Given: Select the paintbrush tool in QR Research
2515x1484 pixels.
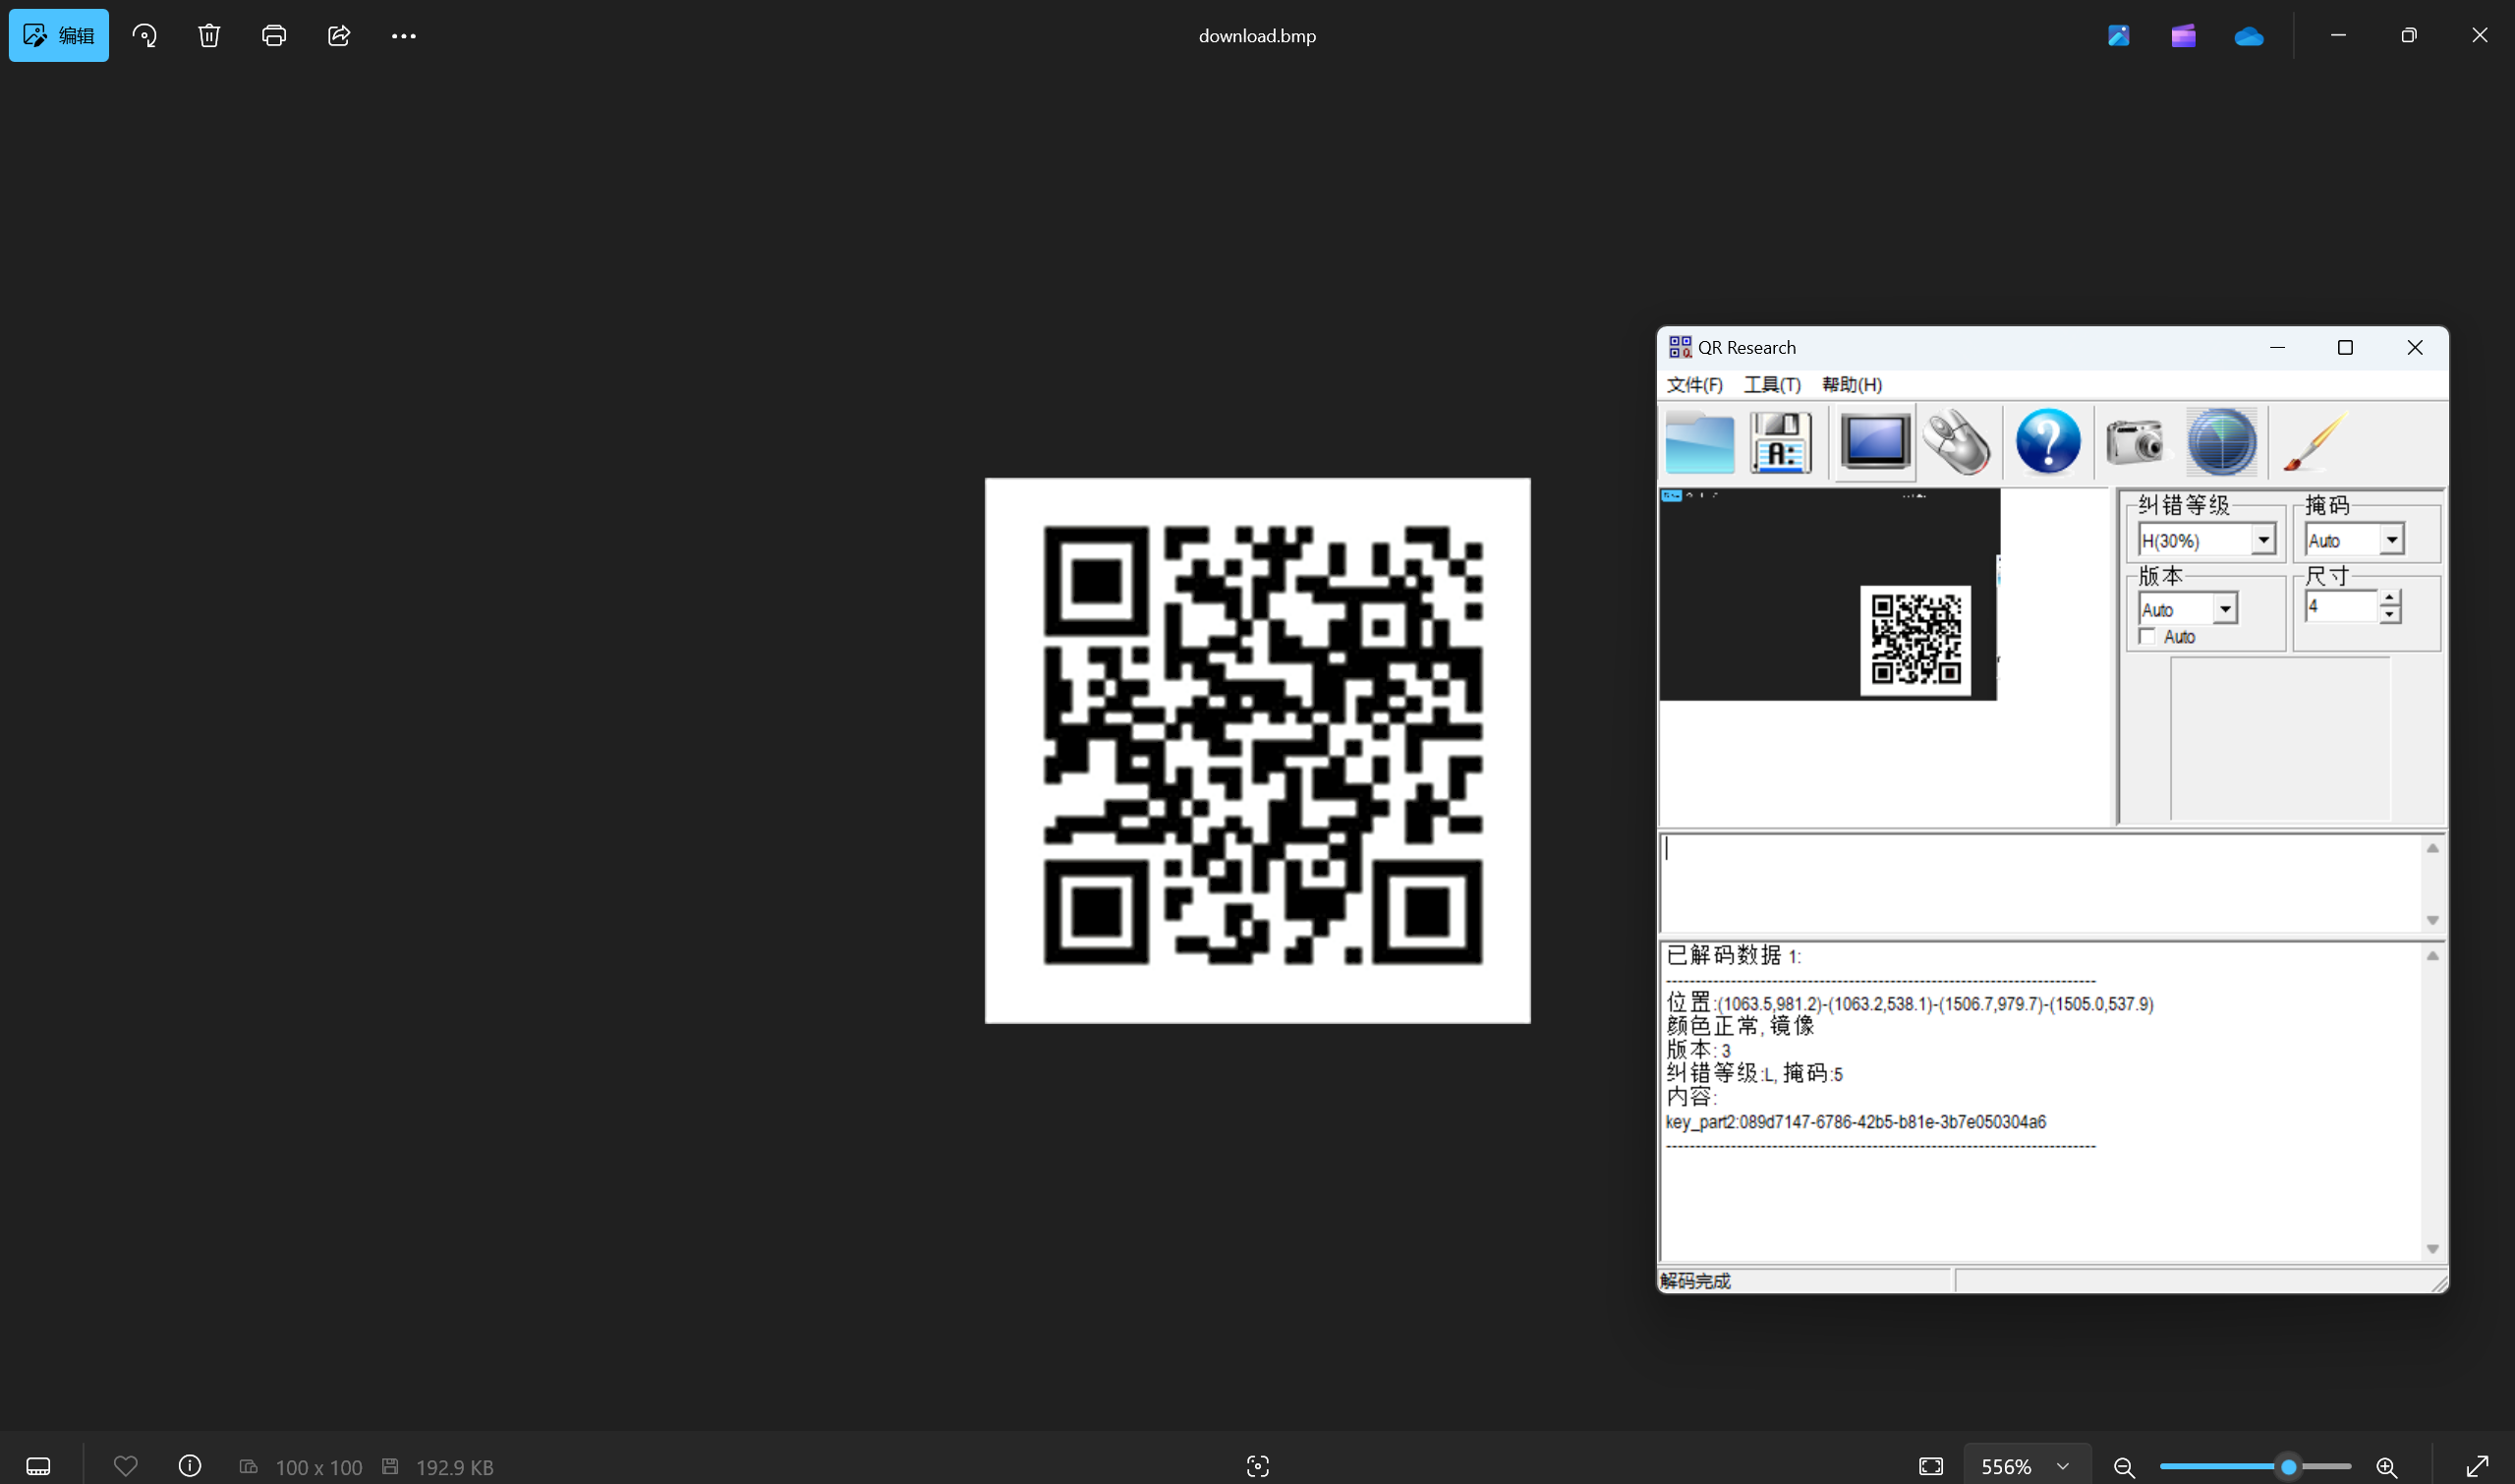Looking at the screenshot, I should pos(2315,442).
